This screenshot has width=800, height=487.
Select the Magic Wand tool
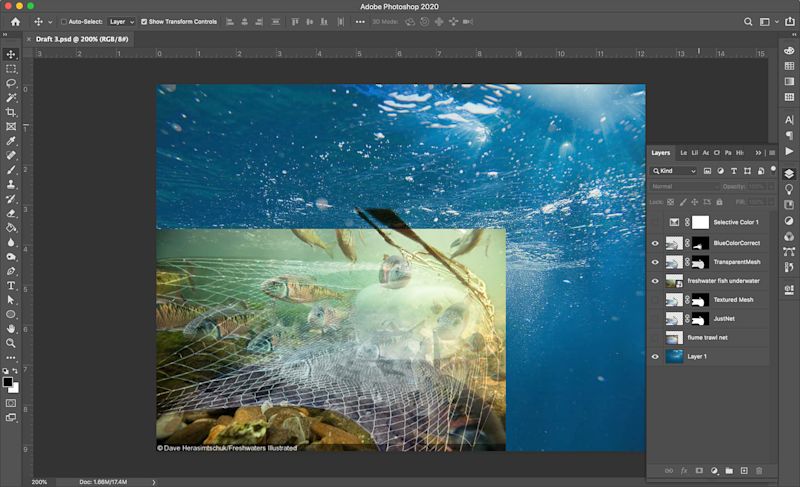pos(11,98)
